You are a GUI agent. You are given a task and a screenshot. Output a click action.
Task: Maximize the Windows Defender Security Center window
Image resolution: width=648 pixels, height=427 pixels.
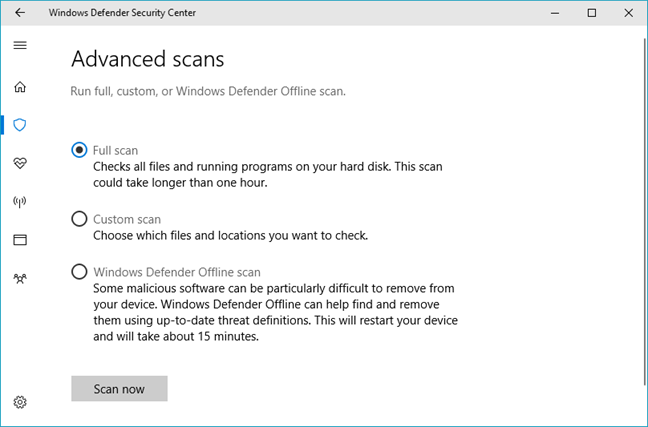(x=592, y=13)
